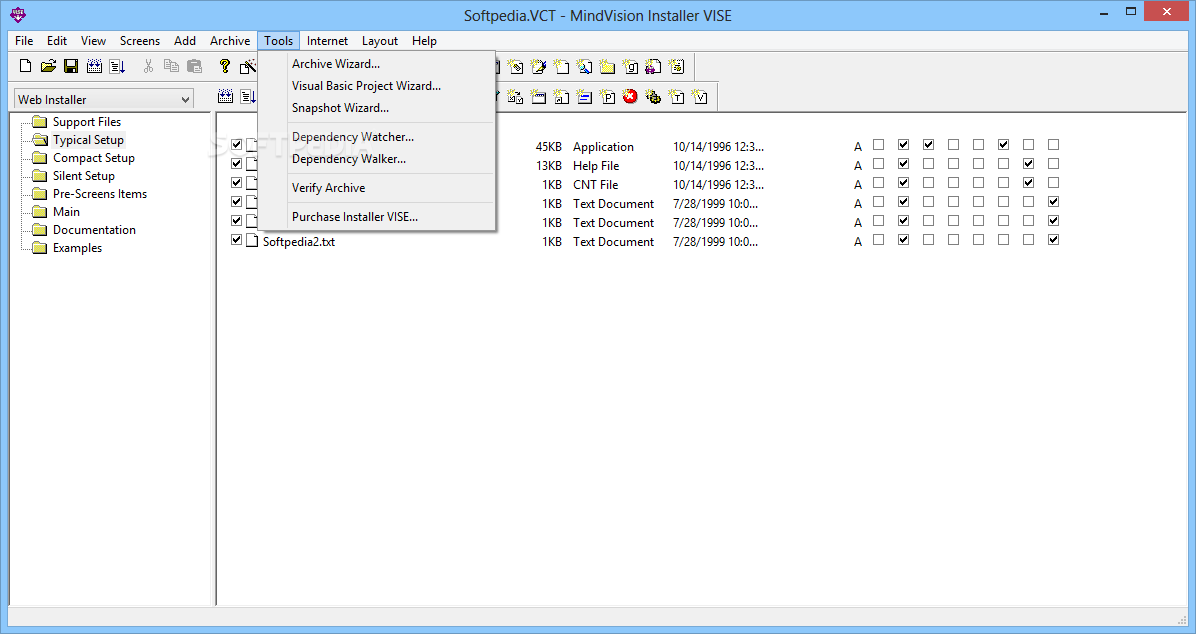
Task: Click the new item icon labeled T
Action: pos(677,96)
